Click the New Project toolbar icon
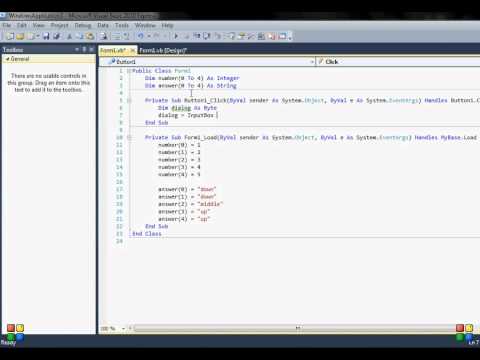Viewport: 480px width, 360px height. [x=10, y=36]
